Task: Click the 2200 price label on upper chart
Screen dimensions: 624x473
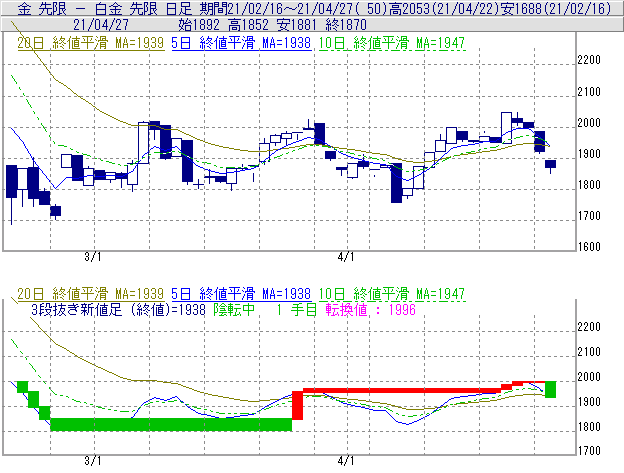Action: click(x=589, y=60)
